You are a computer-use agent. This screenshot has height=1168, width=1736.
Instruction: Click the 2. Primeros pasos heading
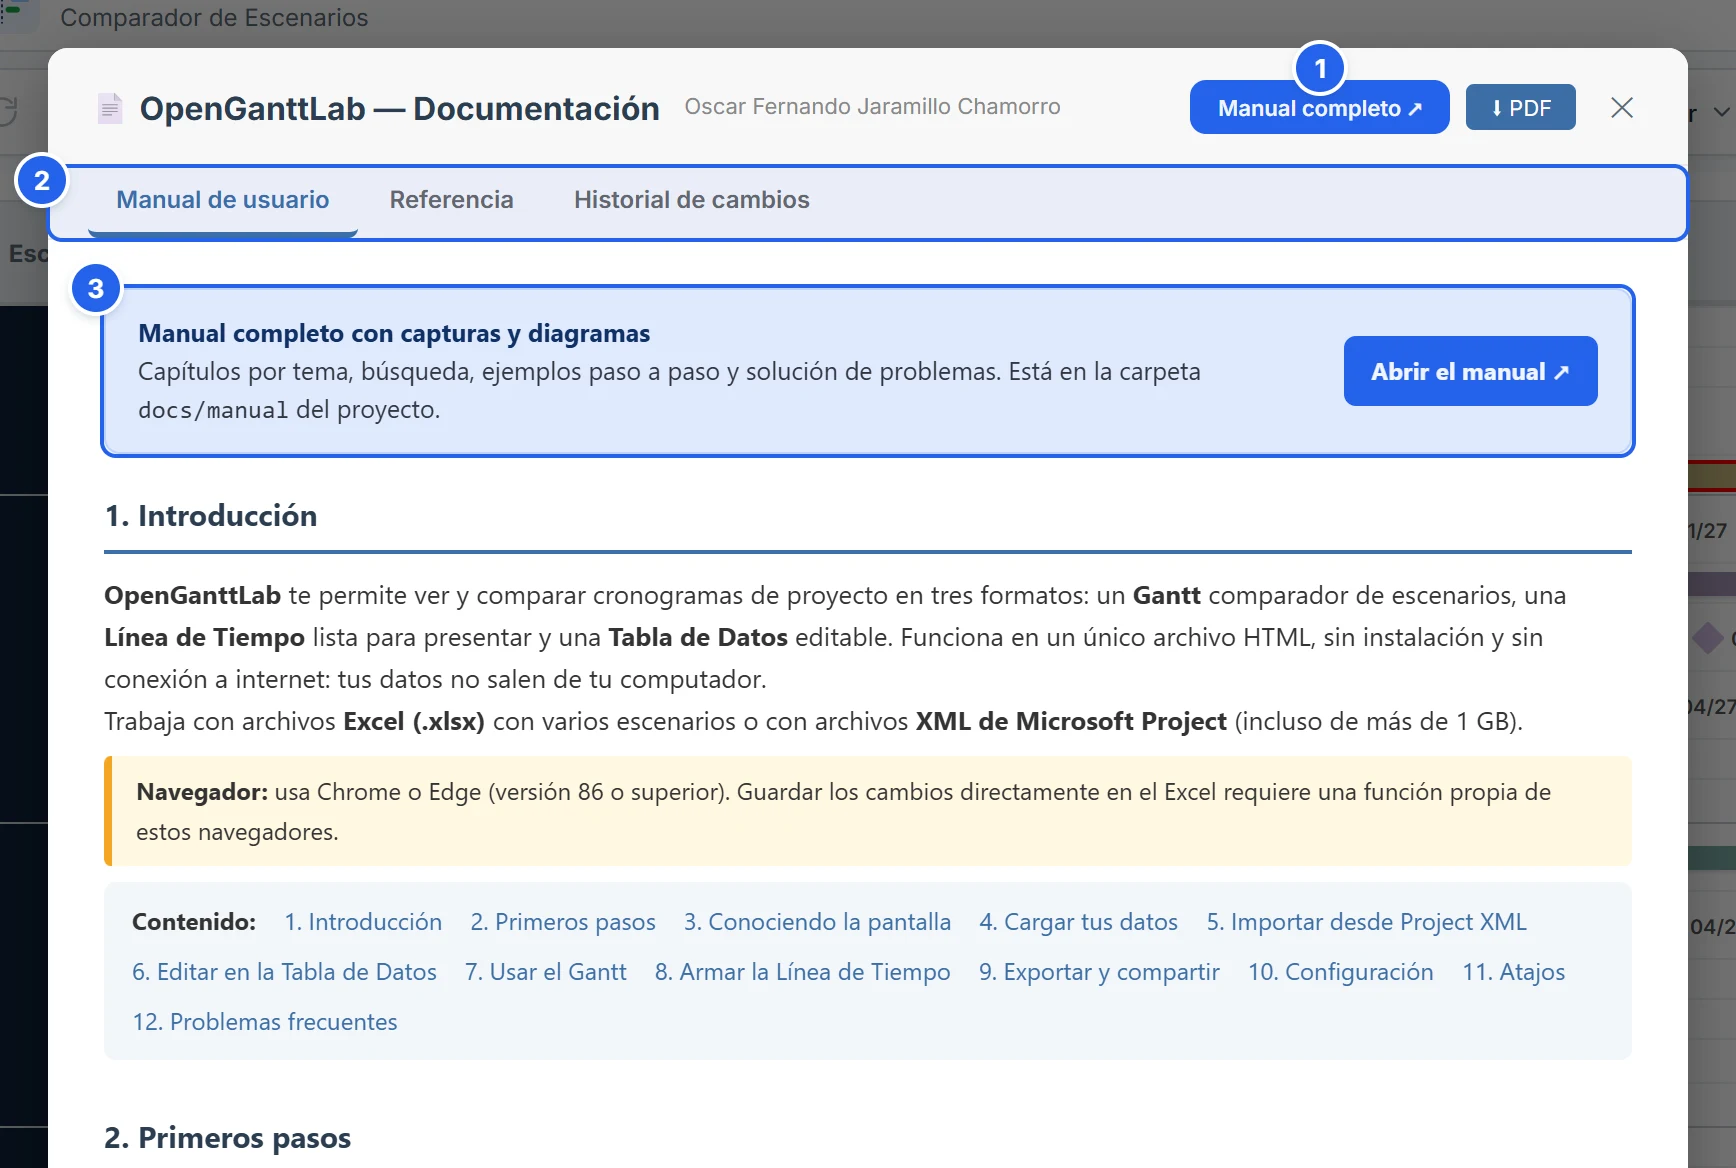[227, 1138]
